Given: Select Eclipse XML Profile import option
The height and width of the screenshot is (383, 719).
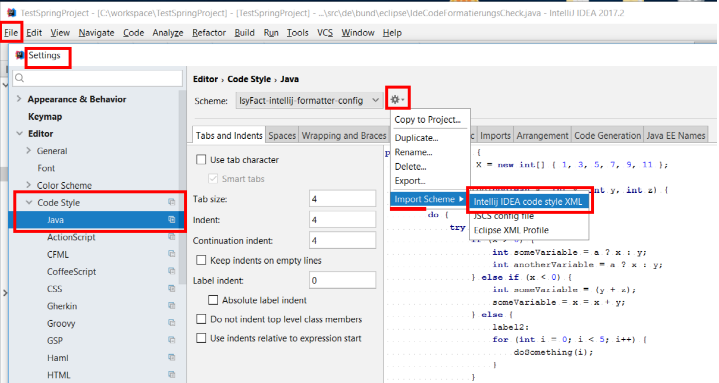Looking at the screenshot, I should pos(511,230).
